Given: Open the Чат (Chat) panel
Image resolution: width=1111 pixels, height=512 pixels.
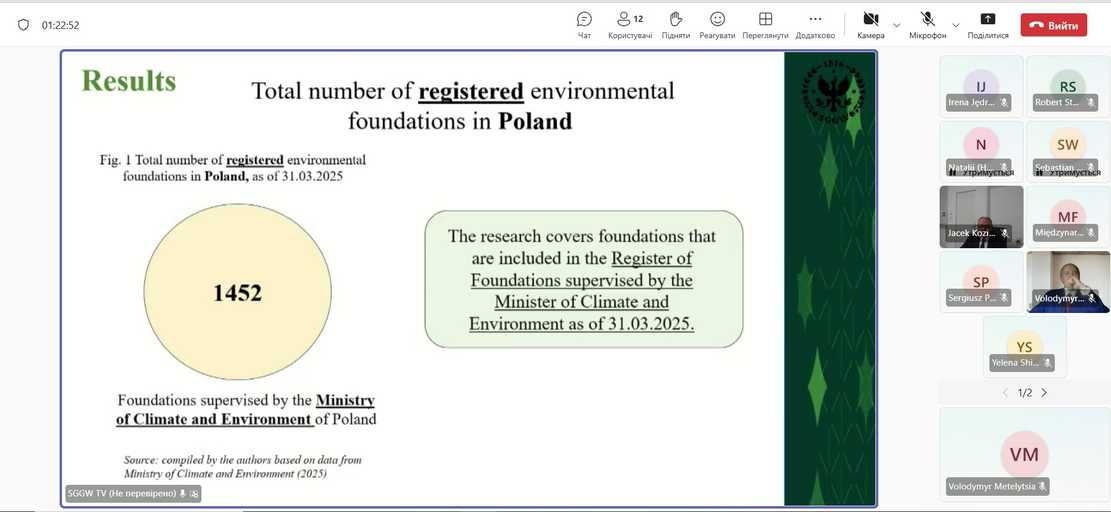Looking at the screenshot, I should point(584,24).
